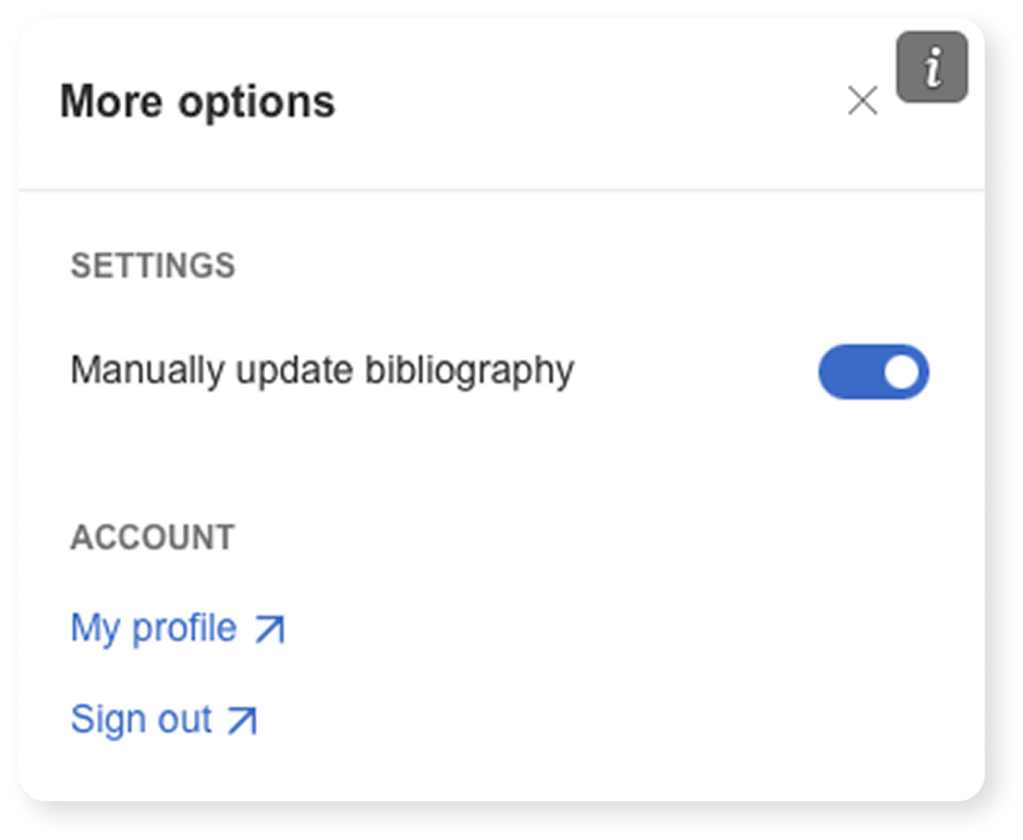Click the external-link arrow after My profile
Image resolution: width=1023 pixels, height=840 pixels.
click(x=269, y=629)
